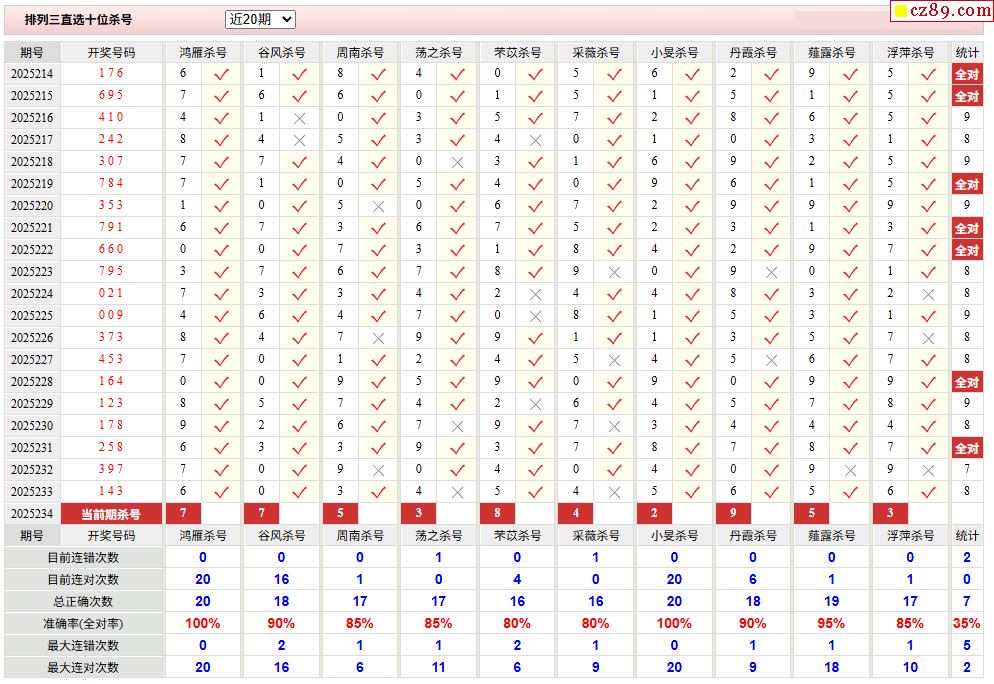Click 全对 badge in row 2025219
994x684 pixels.
pyautogui.click(x=967, y=184)
